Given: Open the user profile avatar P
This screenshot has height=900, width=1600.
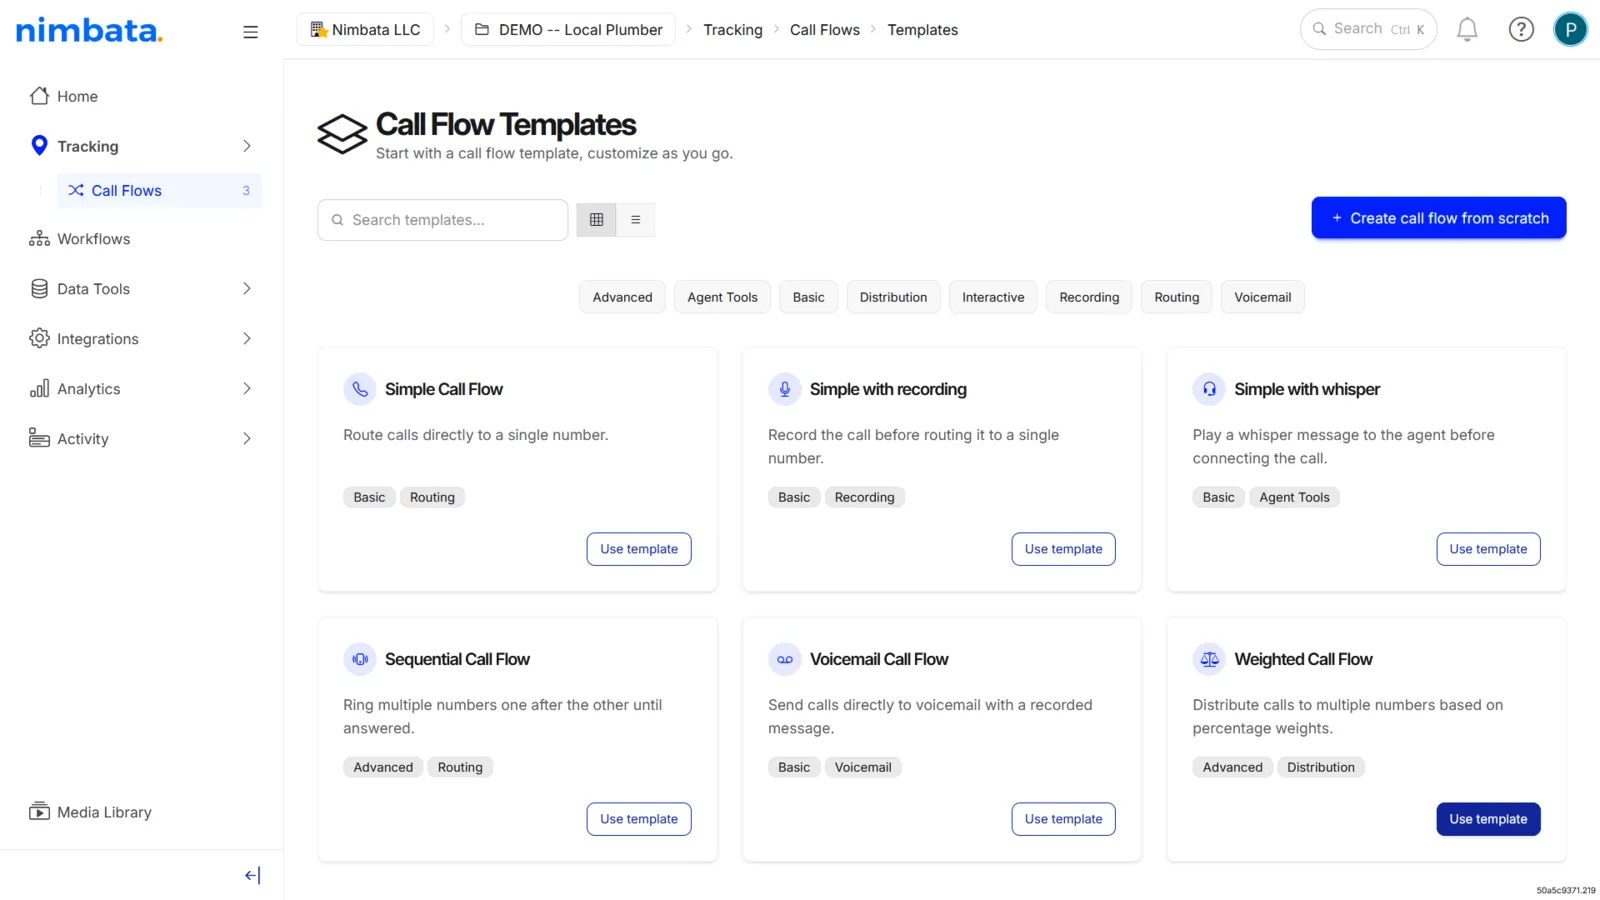Looking at the screenshot, I should tap(1570, 30).
